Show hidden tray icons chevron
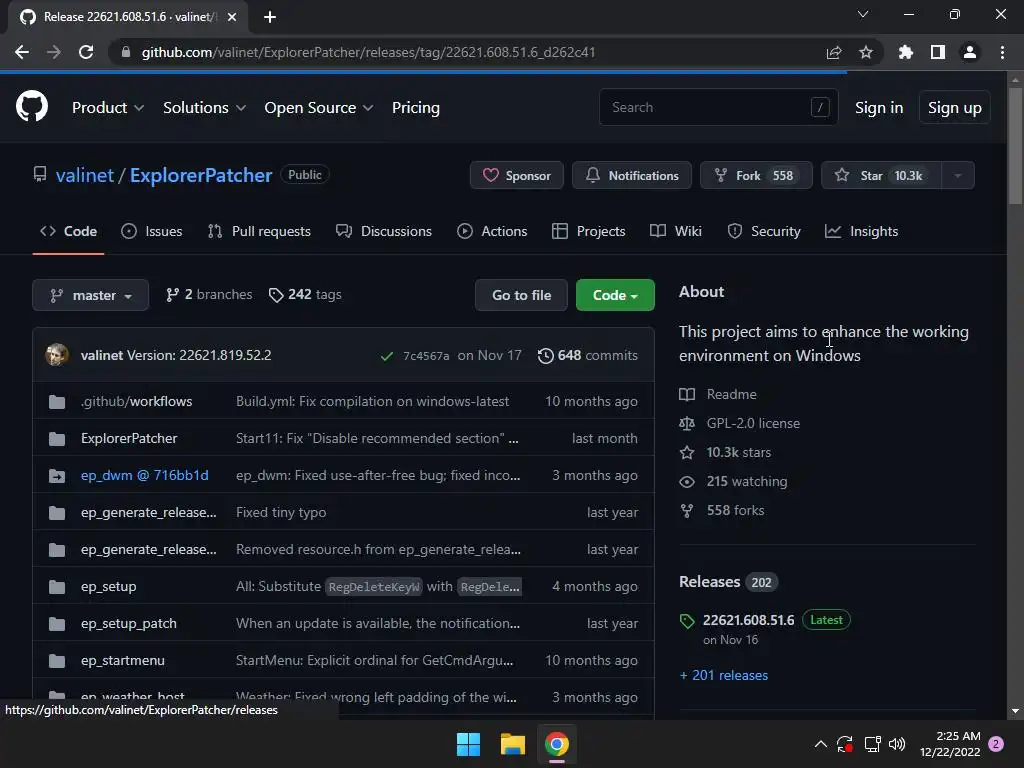This screenshot has height=768, width=1024. (821, 744)
